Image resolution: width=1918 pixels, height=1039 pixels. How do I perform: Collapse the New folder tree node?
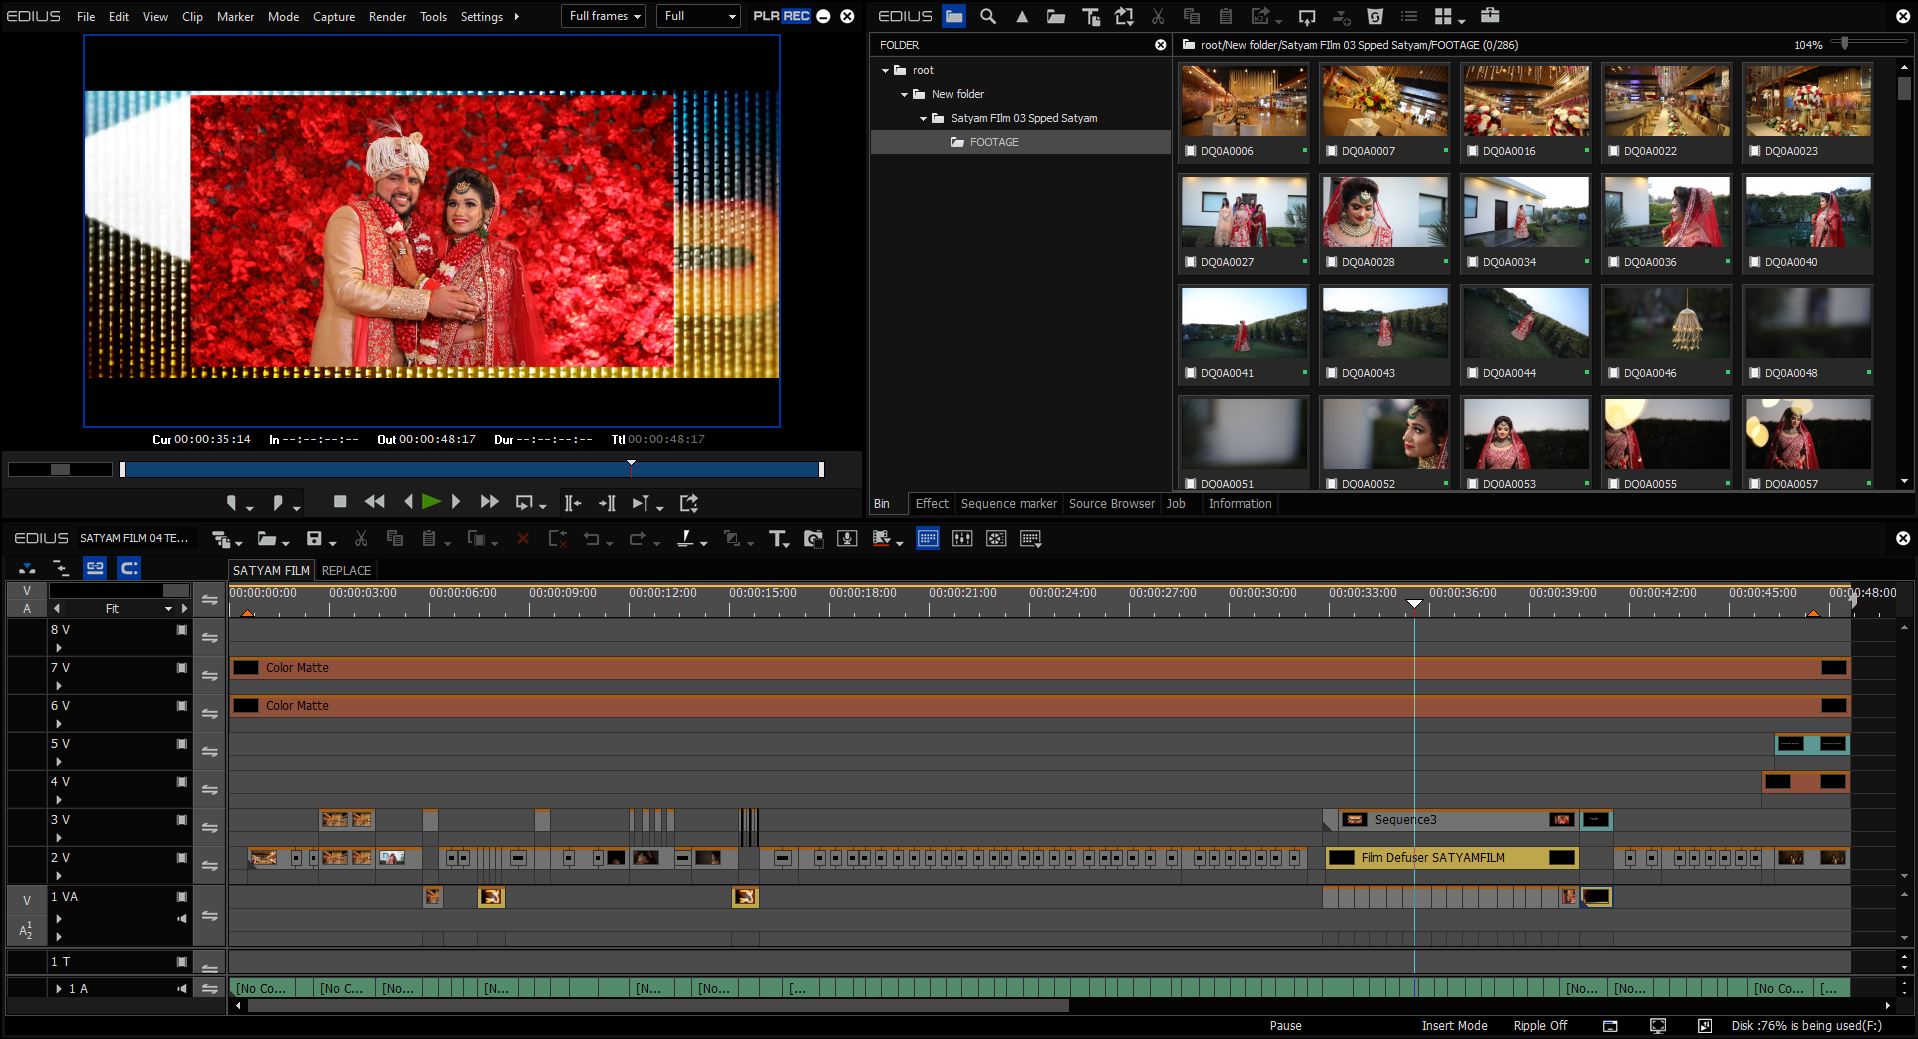(x=904, y=94)
